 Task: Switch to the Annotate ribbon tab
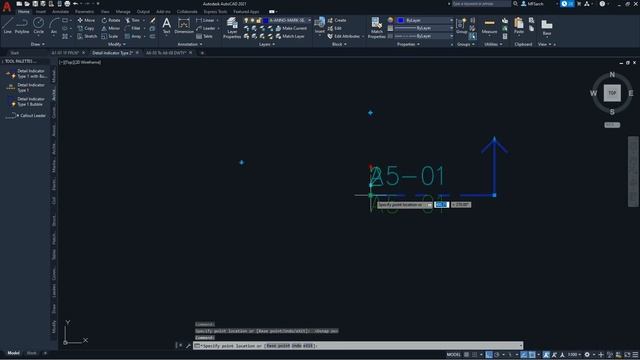tap(60, 12)
